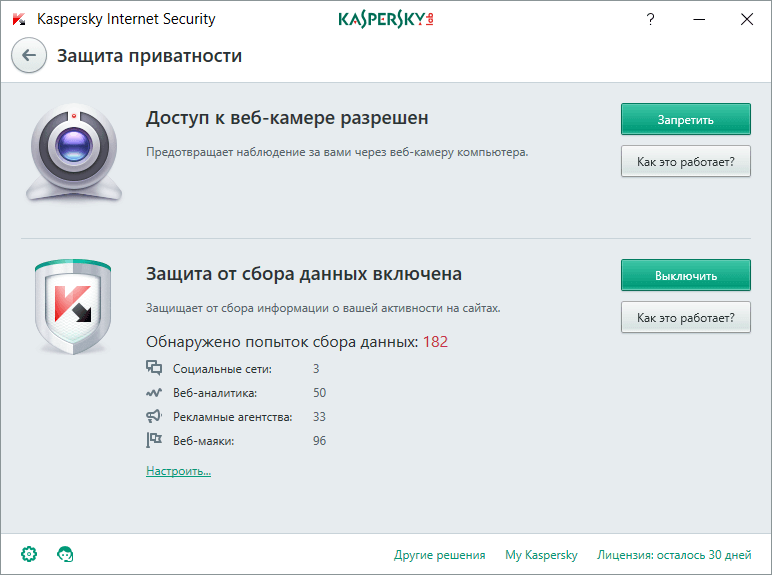Click the Веб-маяки: label
The image size is (772, 575).
coord(203,441)
